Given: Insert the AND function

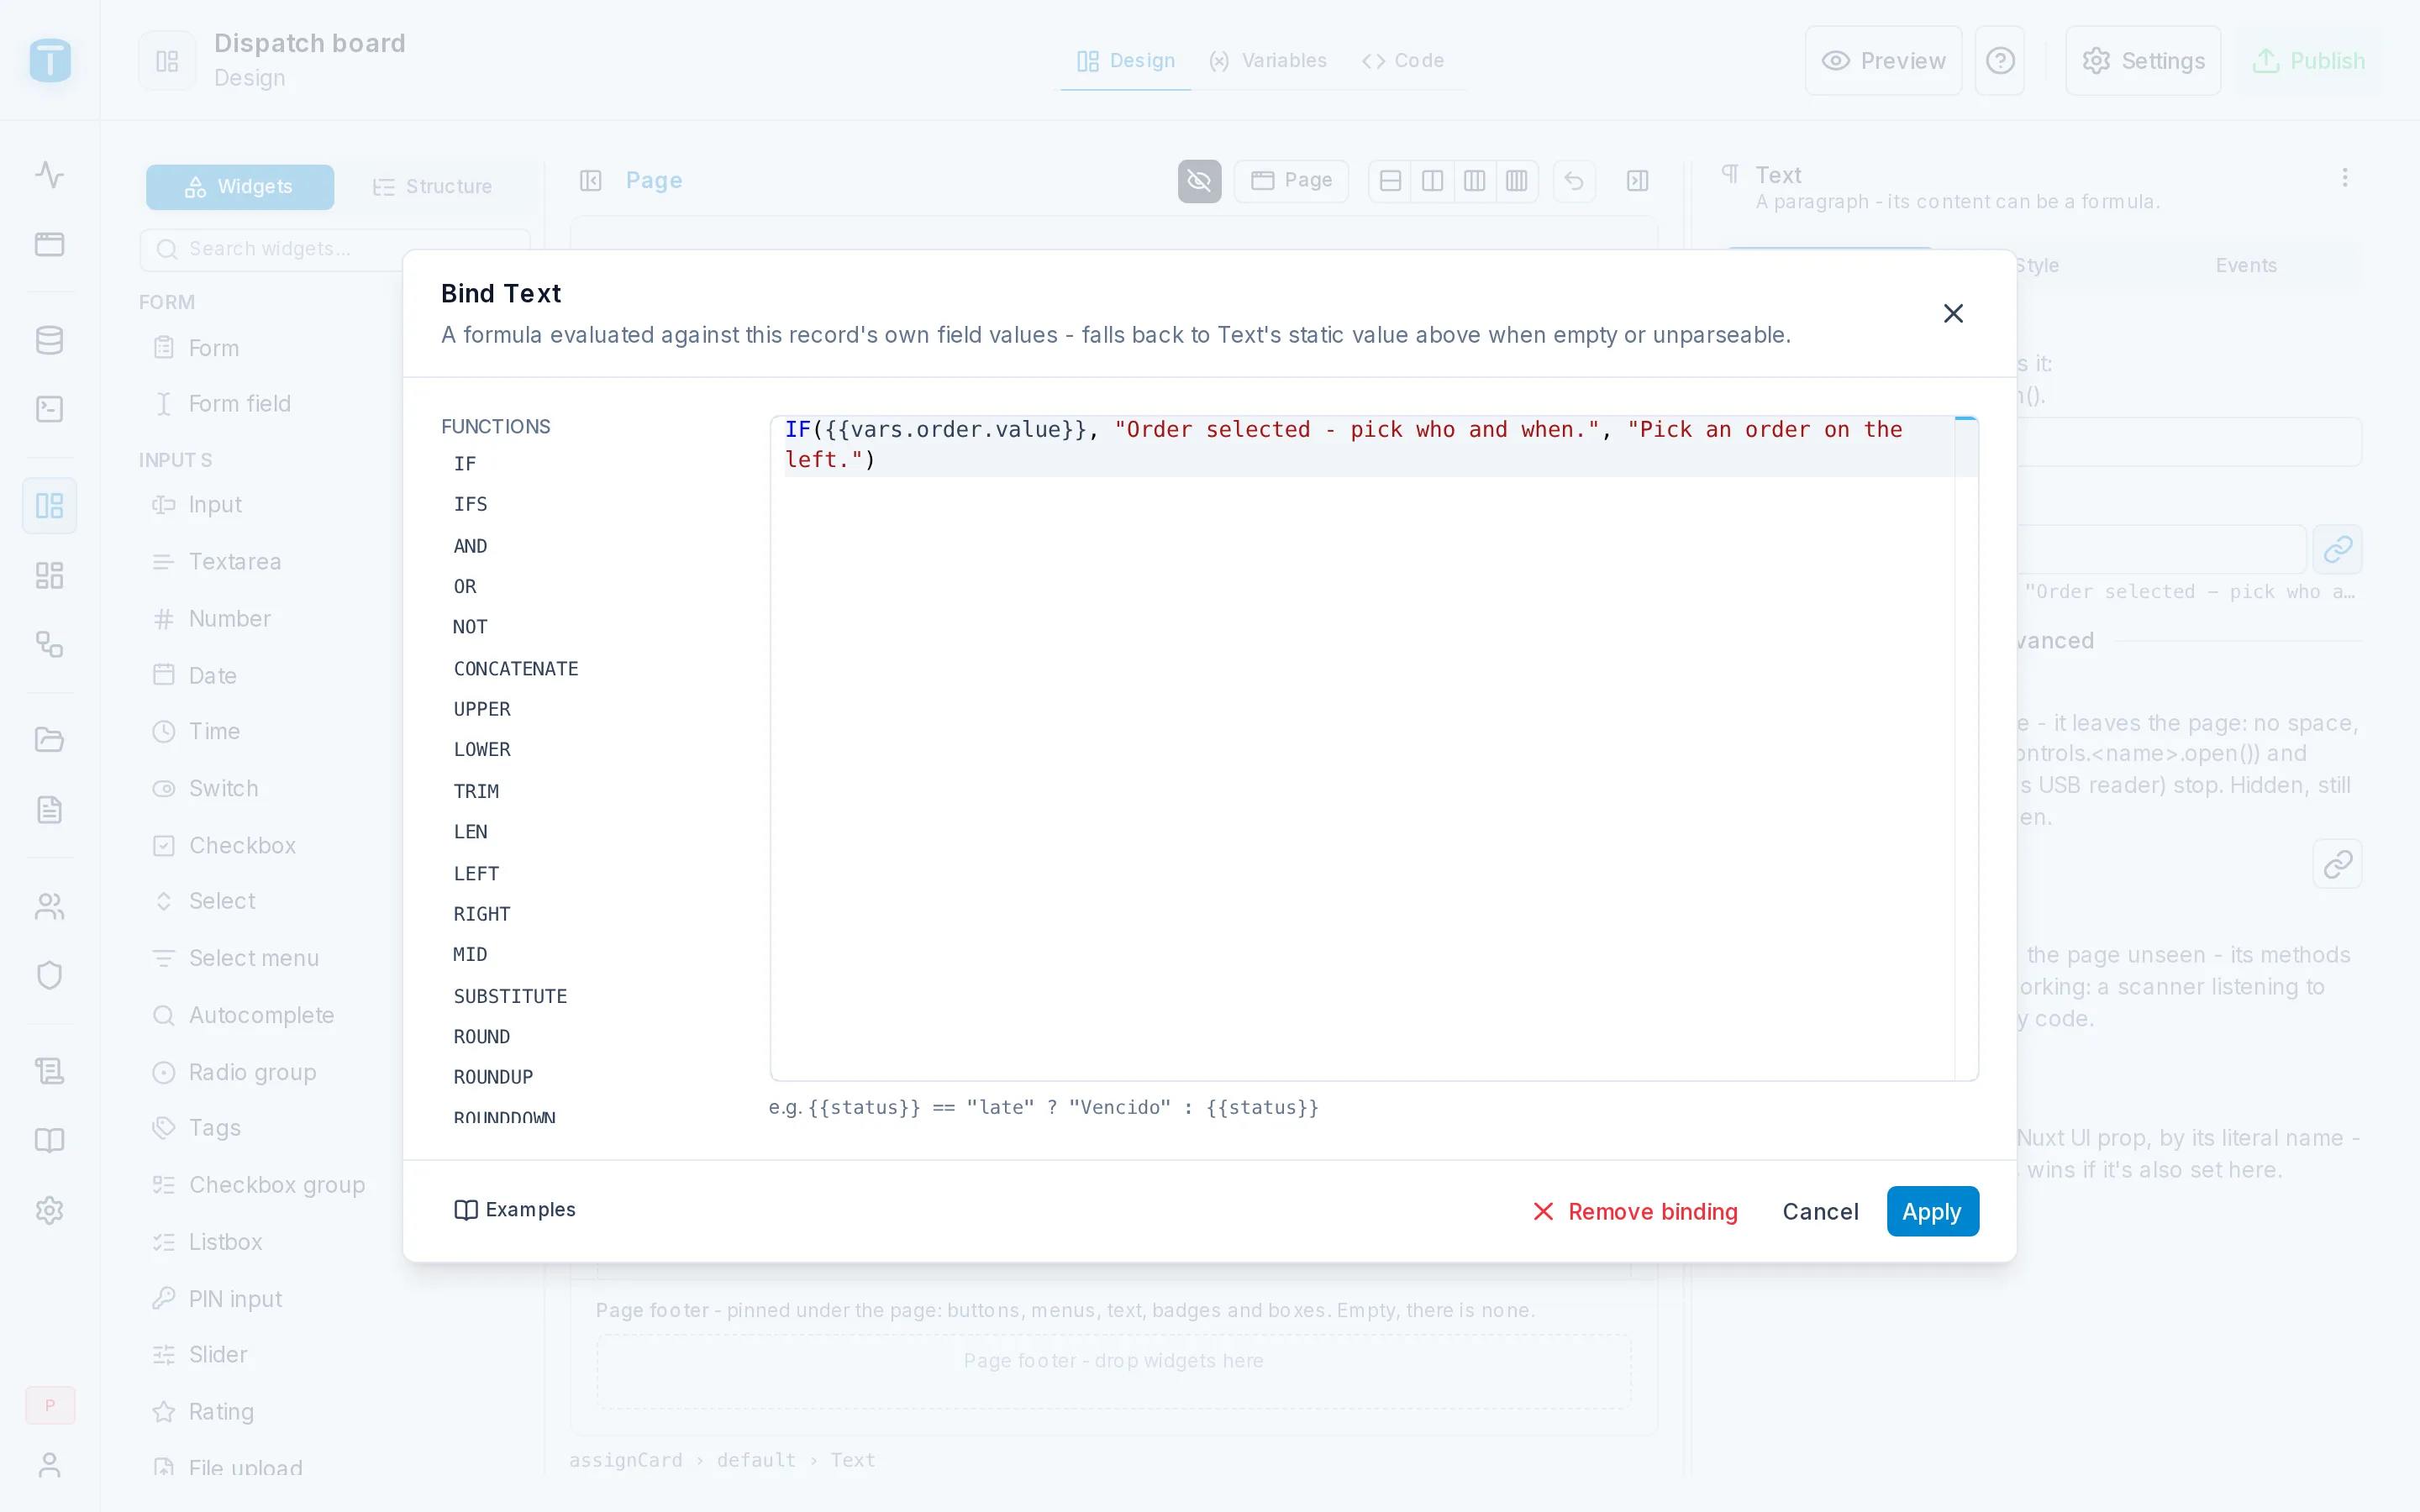Looking at the screenshot, I should click(470, 546).
